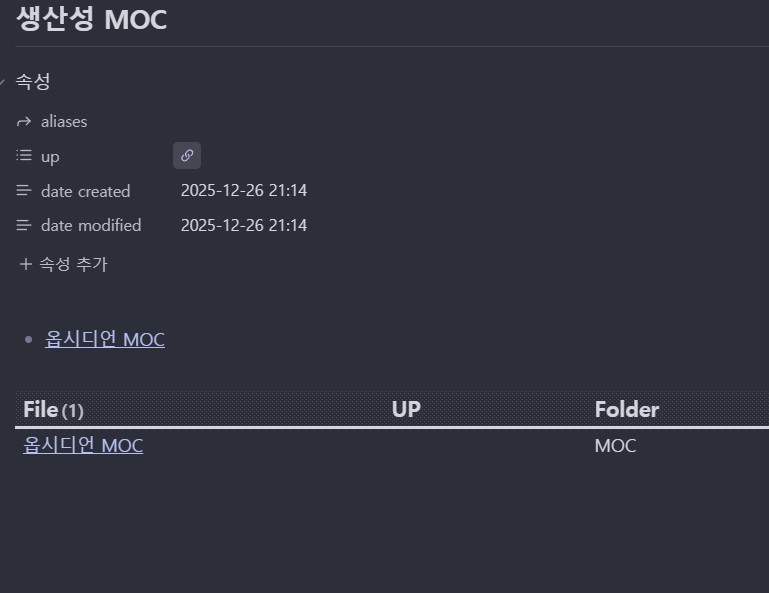
Task: Collapse the 속성 properties section chevron
Action: pos(3,80)
